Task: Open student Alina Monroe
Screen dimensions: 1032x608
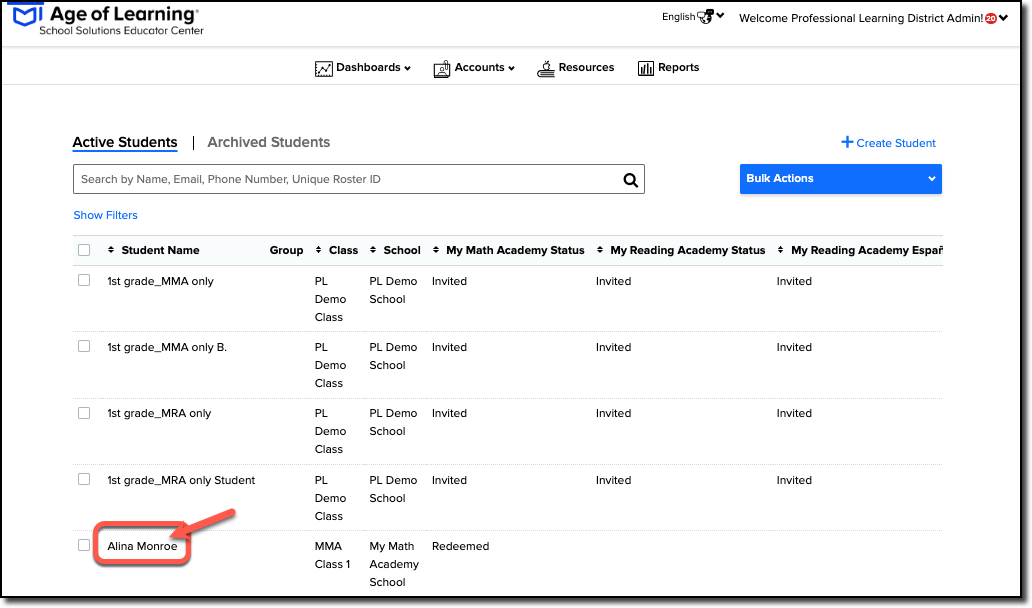Action: pyautogui.click(x=142, y=546)
